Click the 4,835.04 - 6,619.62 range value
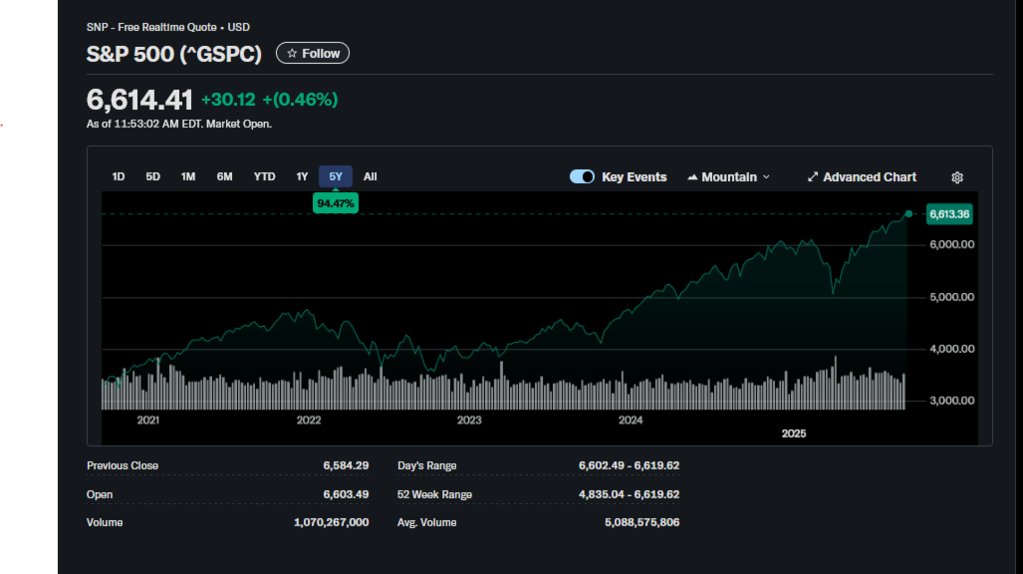Image resolution: width=1023 pixels, height=574 pixels. pos(629,494)
